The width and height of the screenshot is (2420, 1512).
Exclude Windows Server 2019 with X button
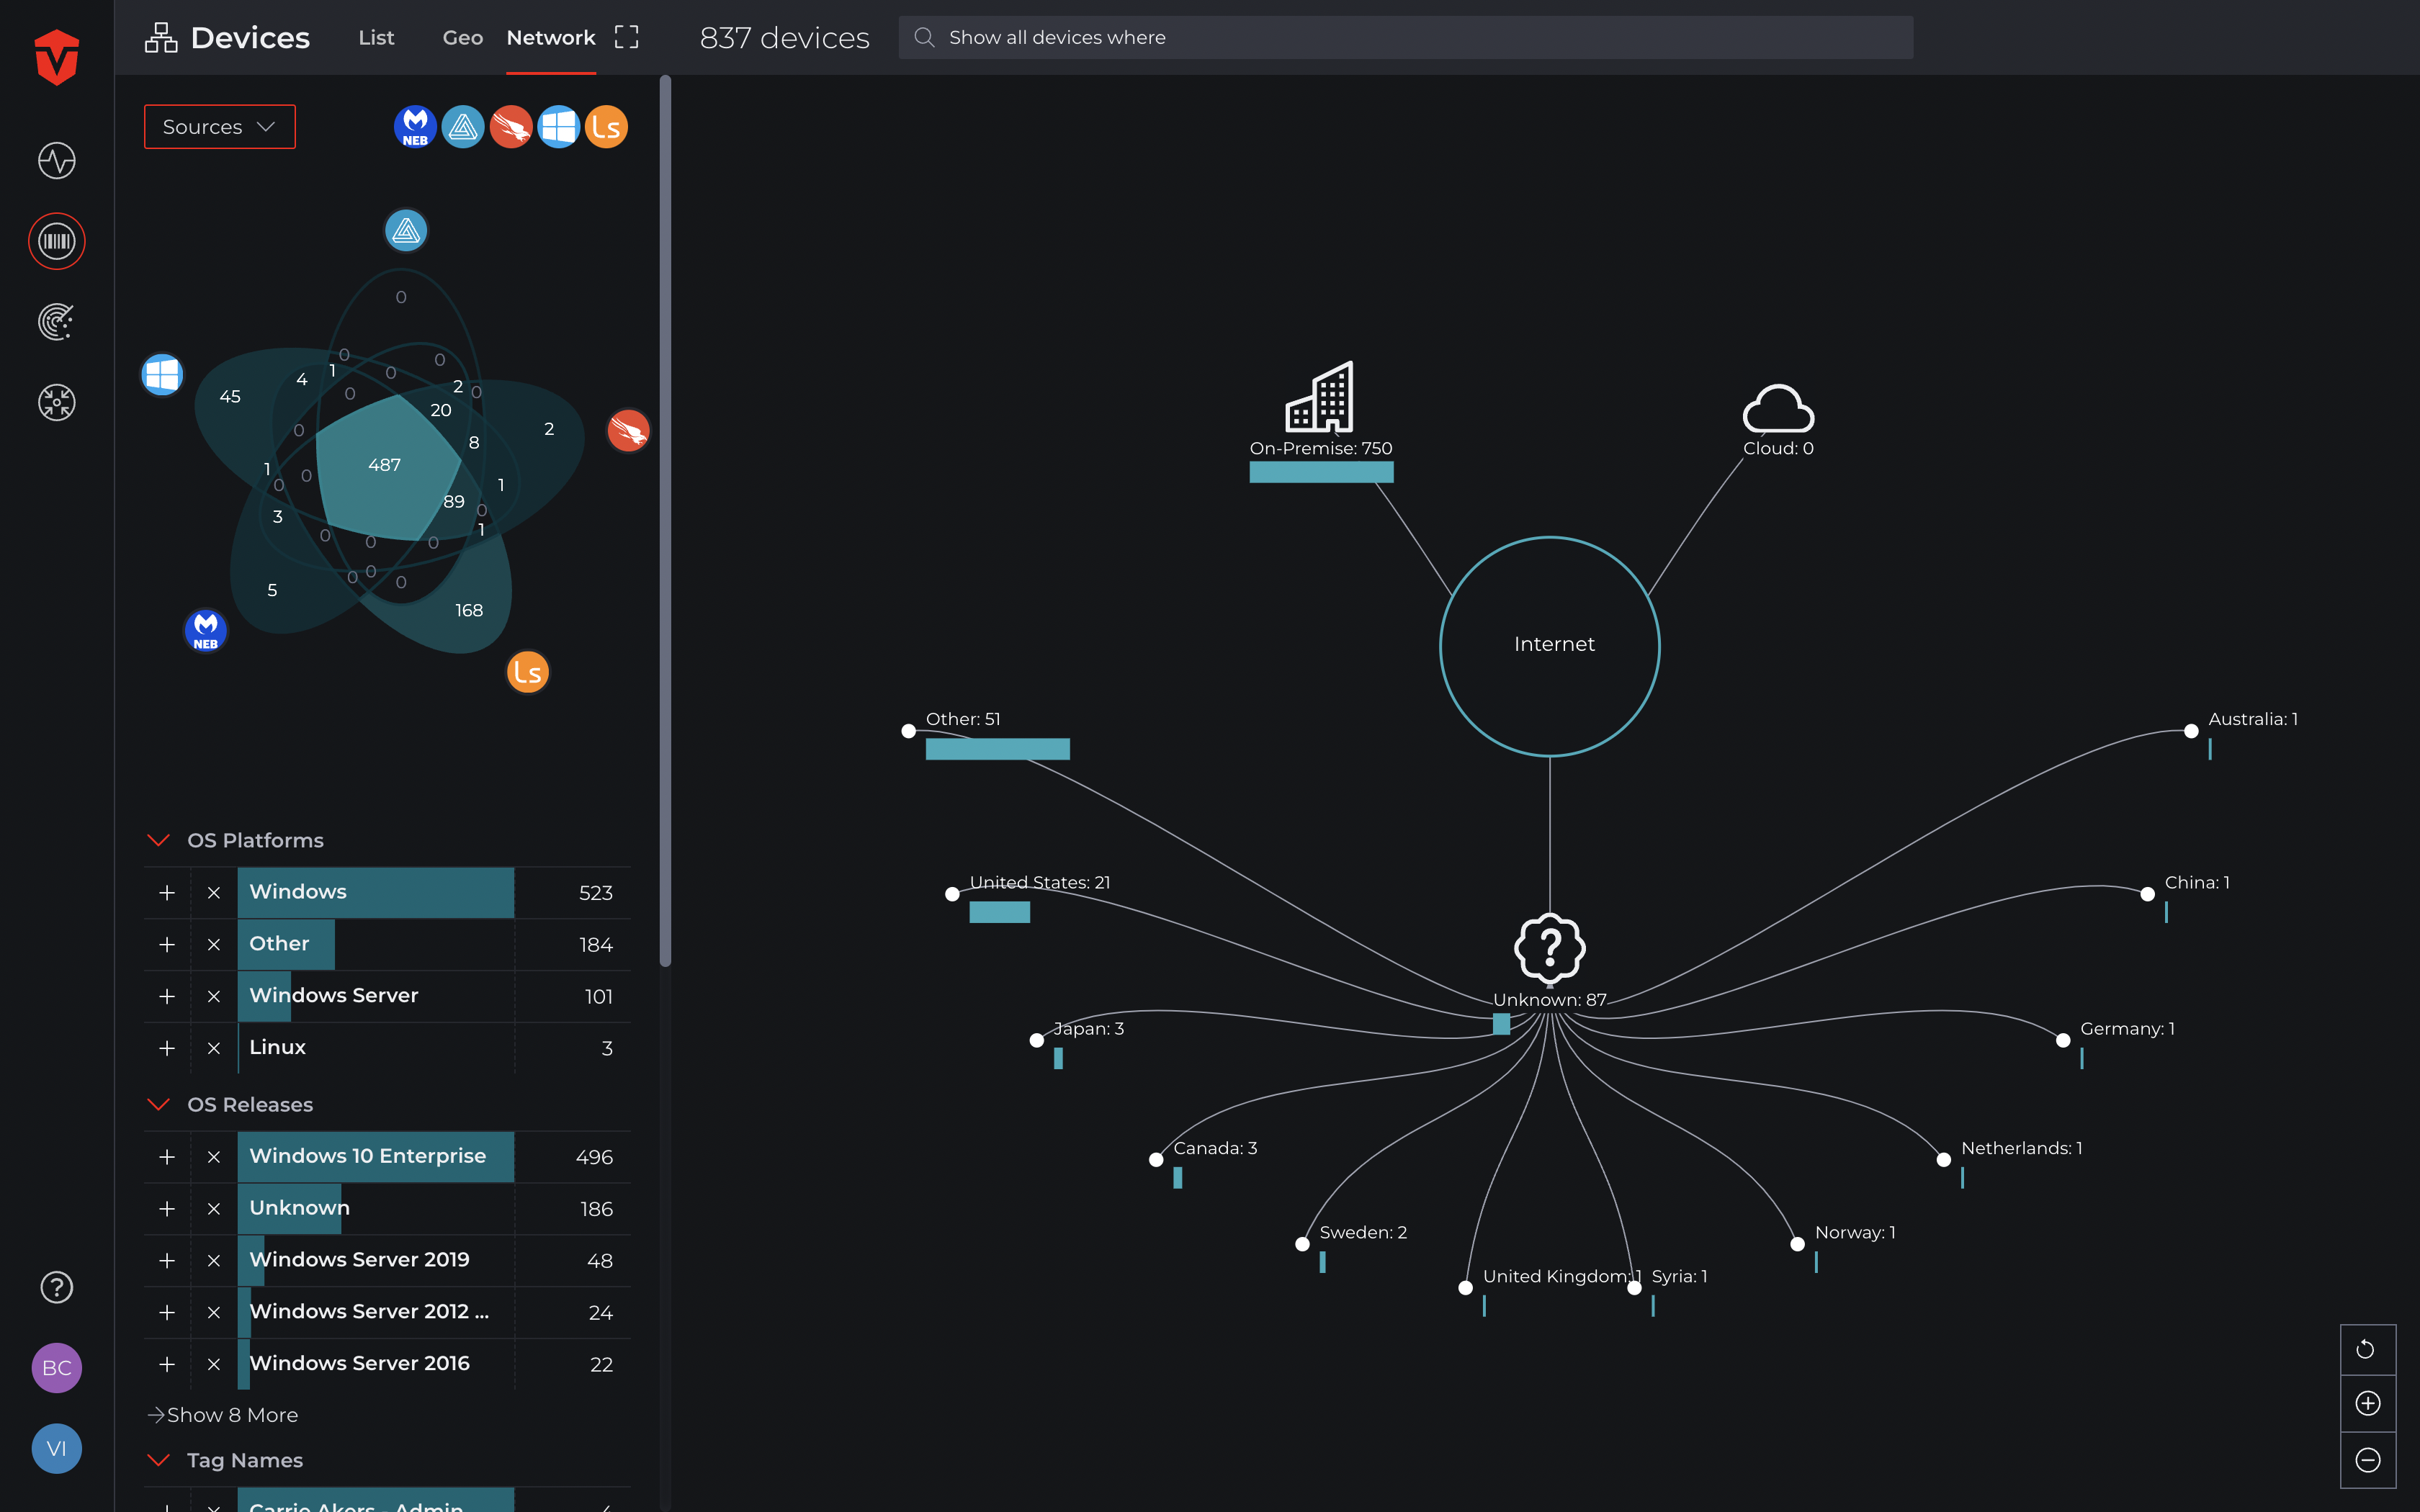[x=213, y=1260]
